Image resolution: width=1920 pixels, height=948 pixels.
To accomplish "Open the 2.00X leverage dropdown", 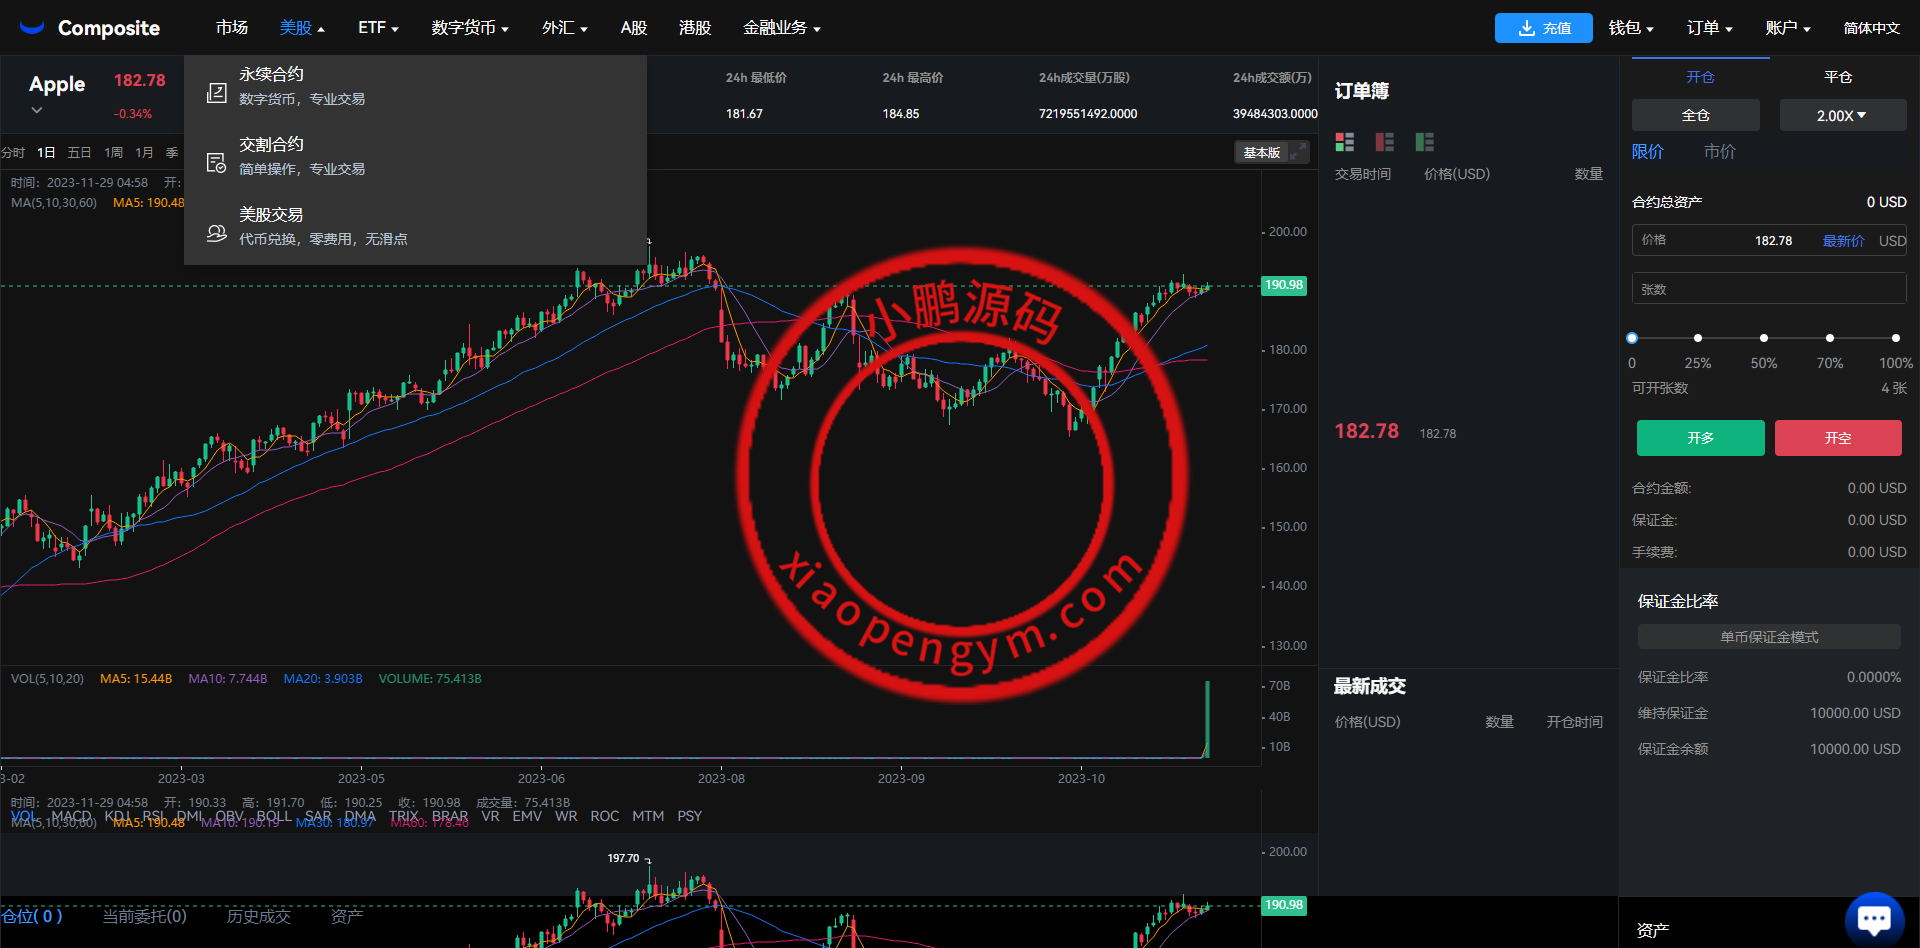I will [x=1841, y=115].
